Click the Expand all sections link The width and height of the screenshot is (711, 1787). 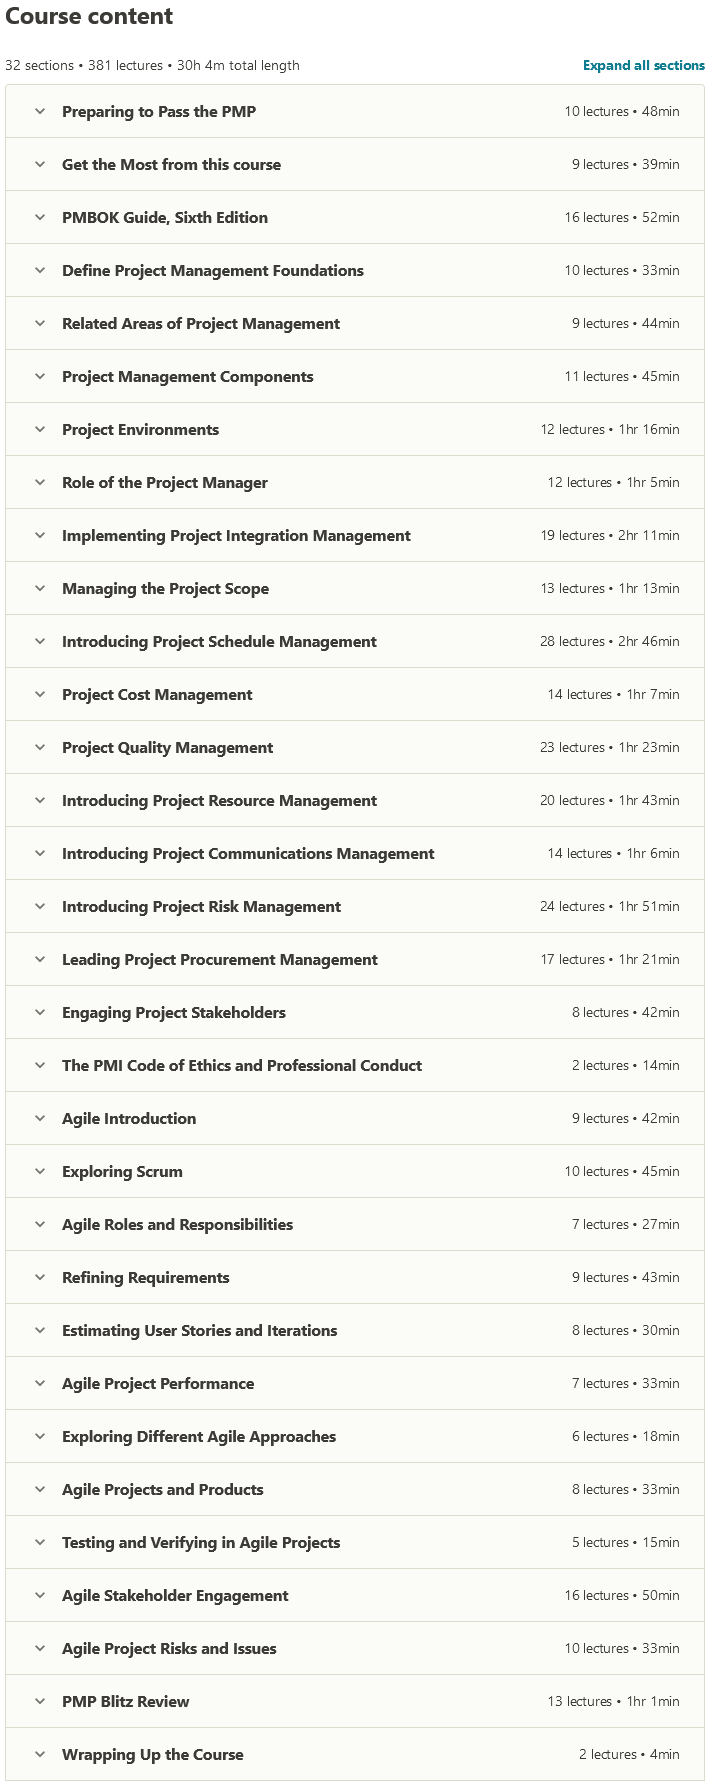tap(643, 65)
